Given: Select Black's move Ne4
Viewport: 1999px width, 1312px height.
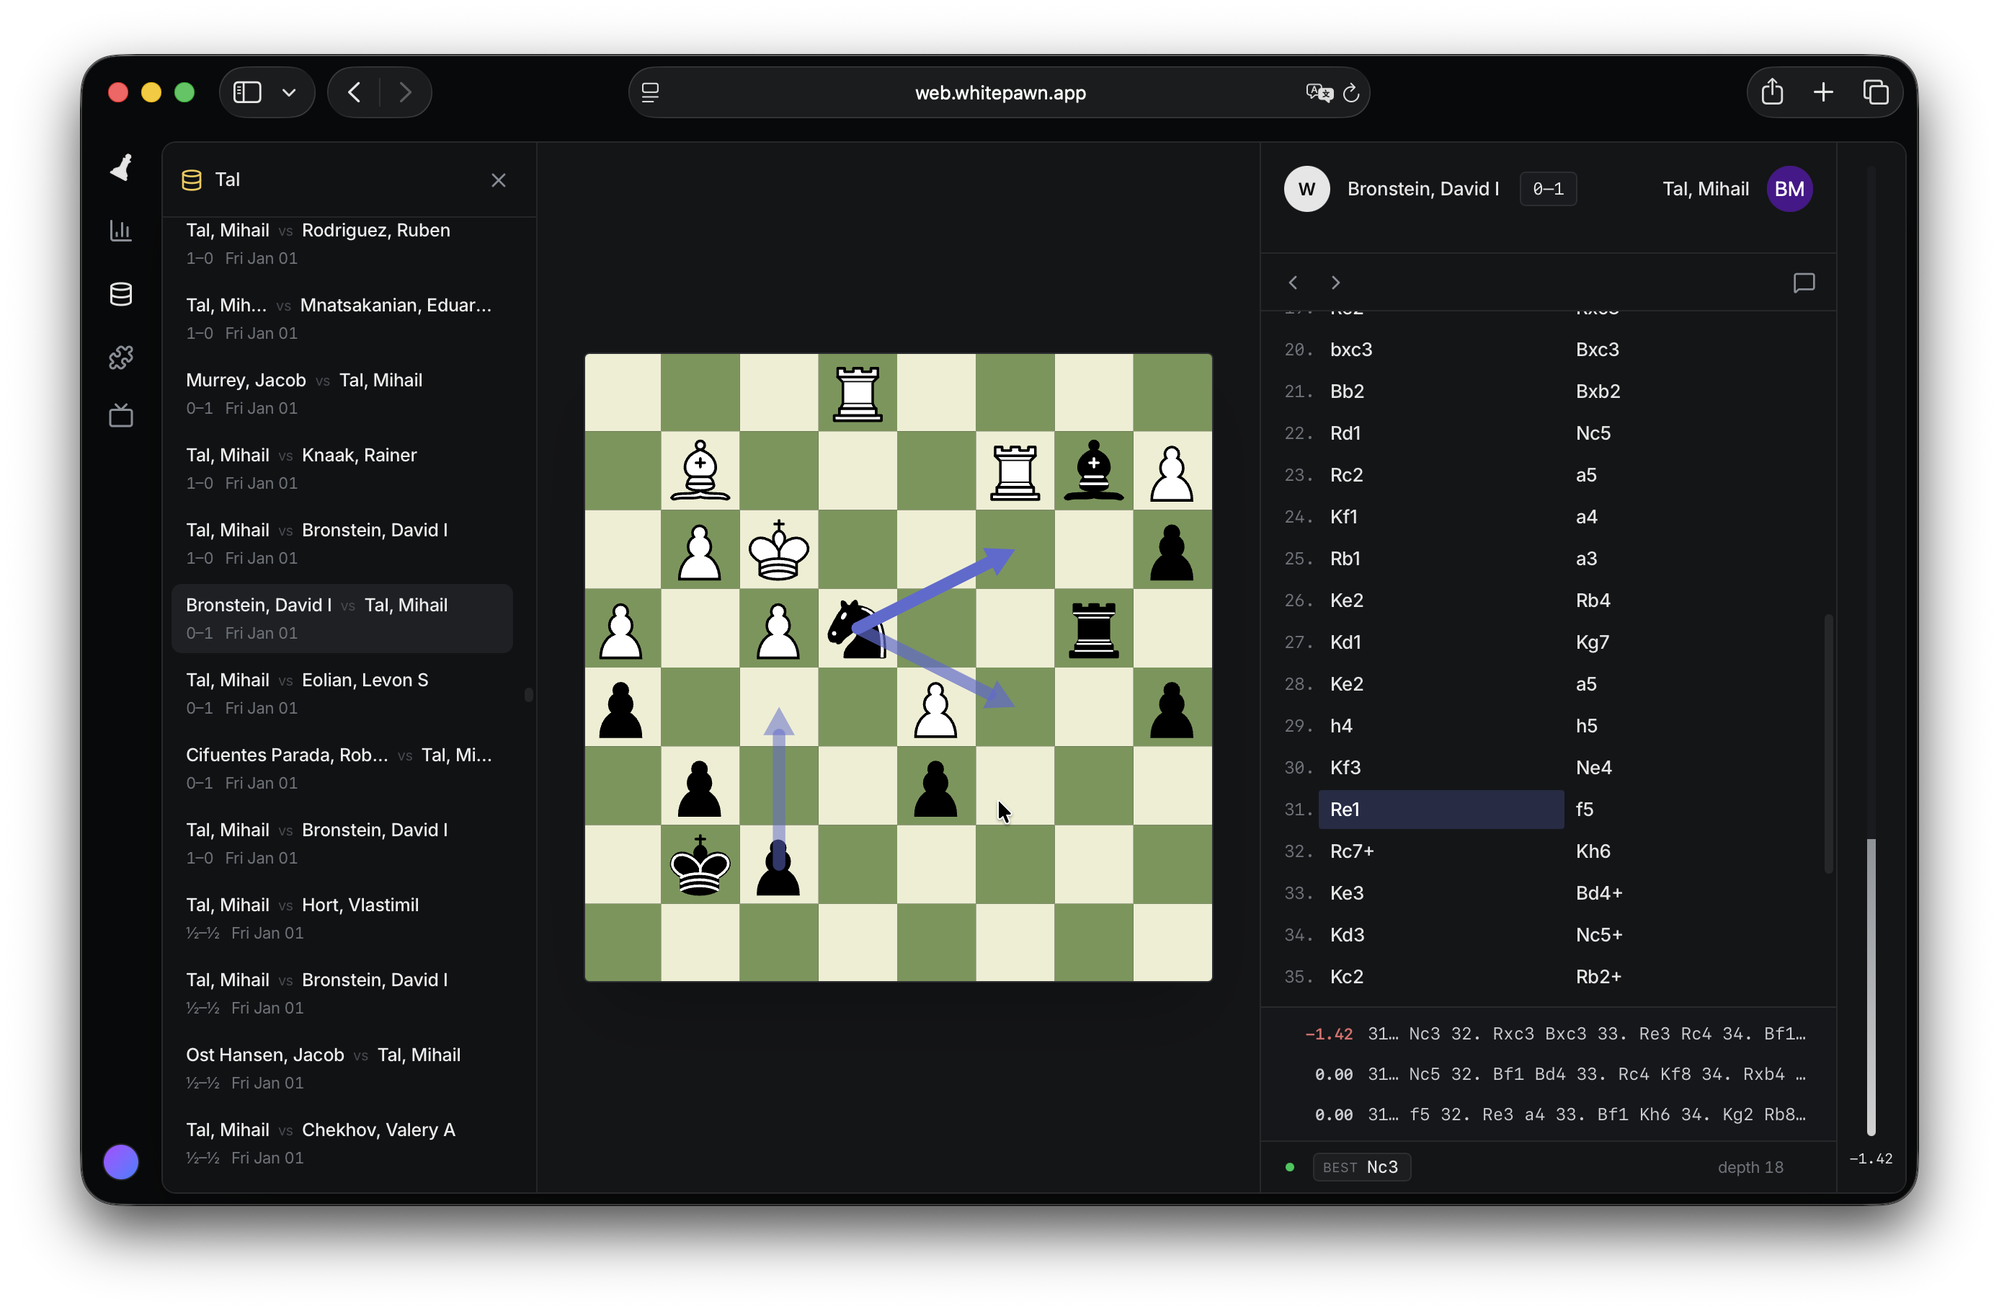Looking at the screenshot, I should [x=1594, y=767].
